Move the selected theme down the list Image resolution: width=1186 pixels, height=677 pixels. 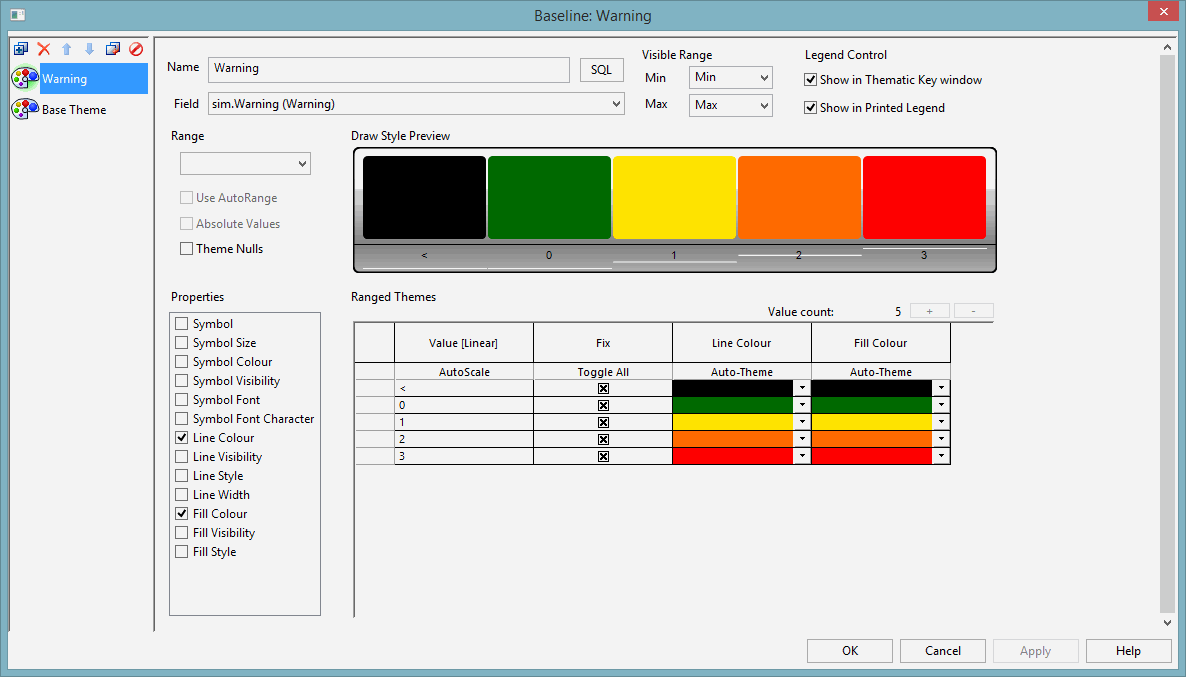[89, 48]
